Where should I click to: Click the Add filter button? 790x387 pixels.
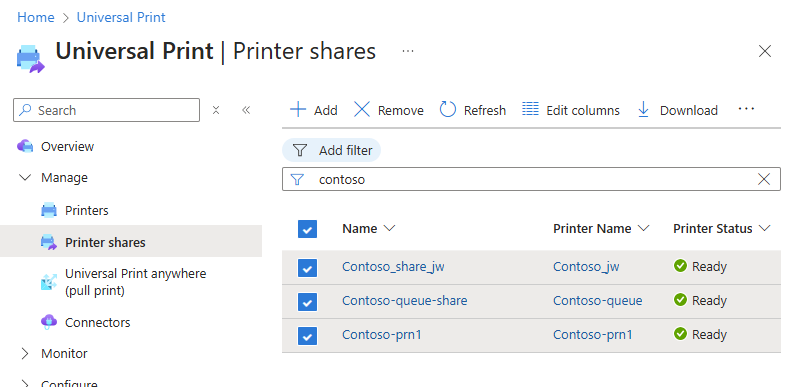coord(332,150)
